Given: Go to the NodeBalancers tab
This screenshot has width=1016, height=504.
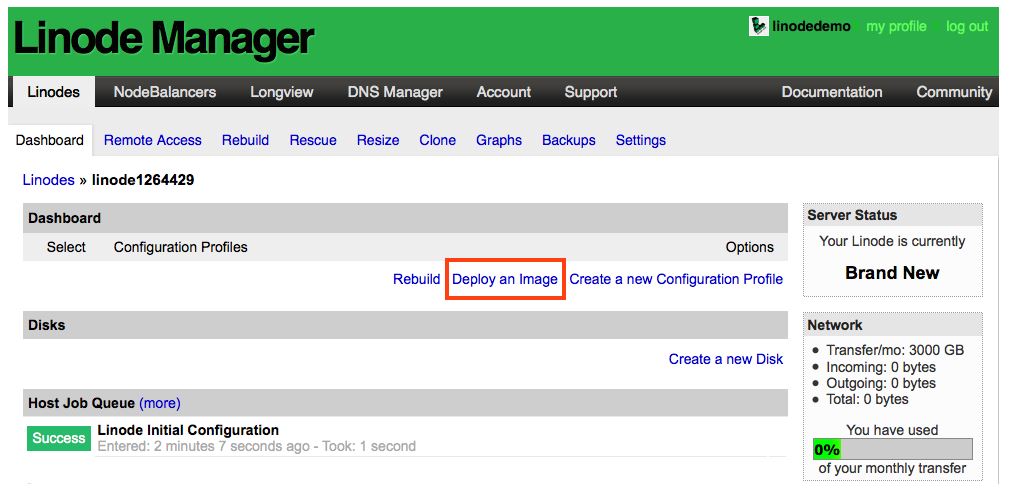Looking at the screenshot, I should point(165,92).
